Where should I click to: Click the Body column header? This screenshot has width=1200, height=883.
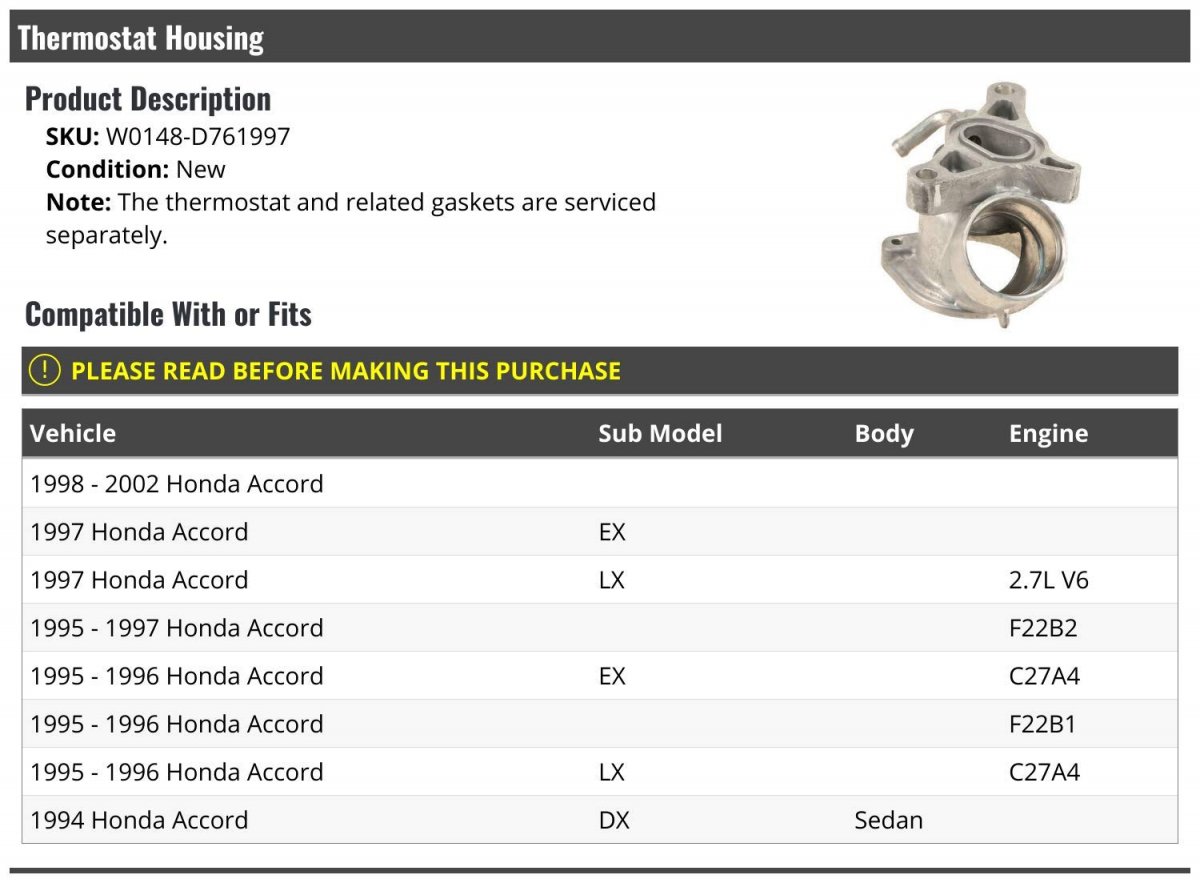click(884, 434)
